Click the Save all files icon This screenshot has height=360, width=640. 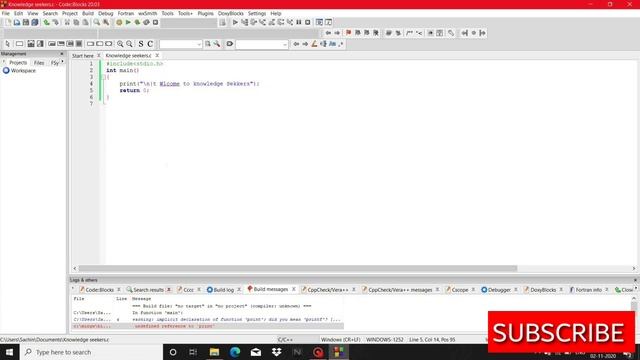35,22
